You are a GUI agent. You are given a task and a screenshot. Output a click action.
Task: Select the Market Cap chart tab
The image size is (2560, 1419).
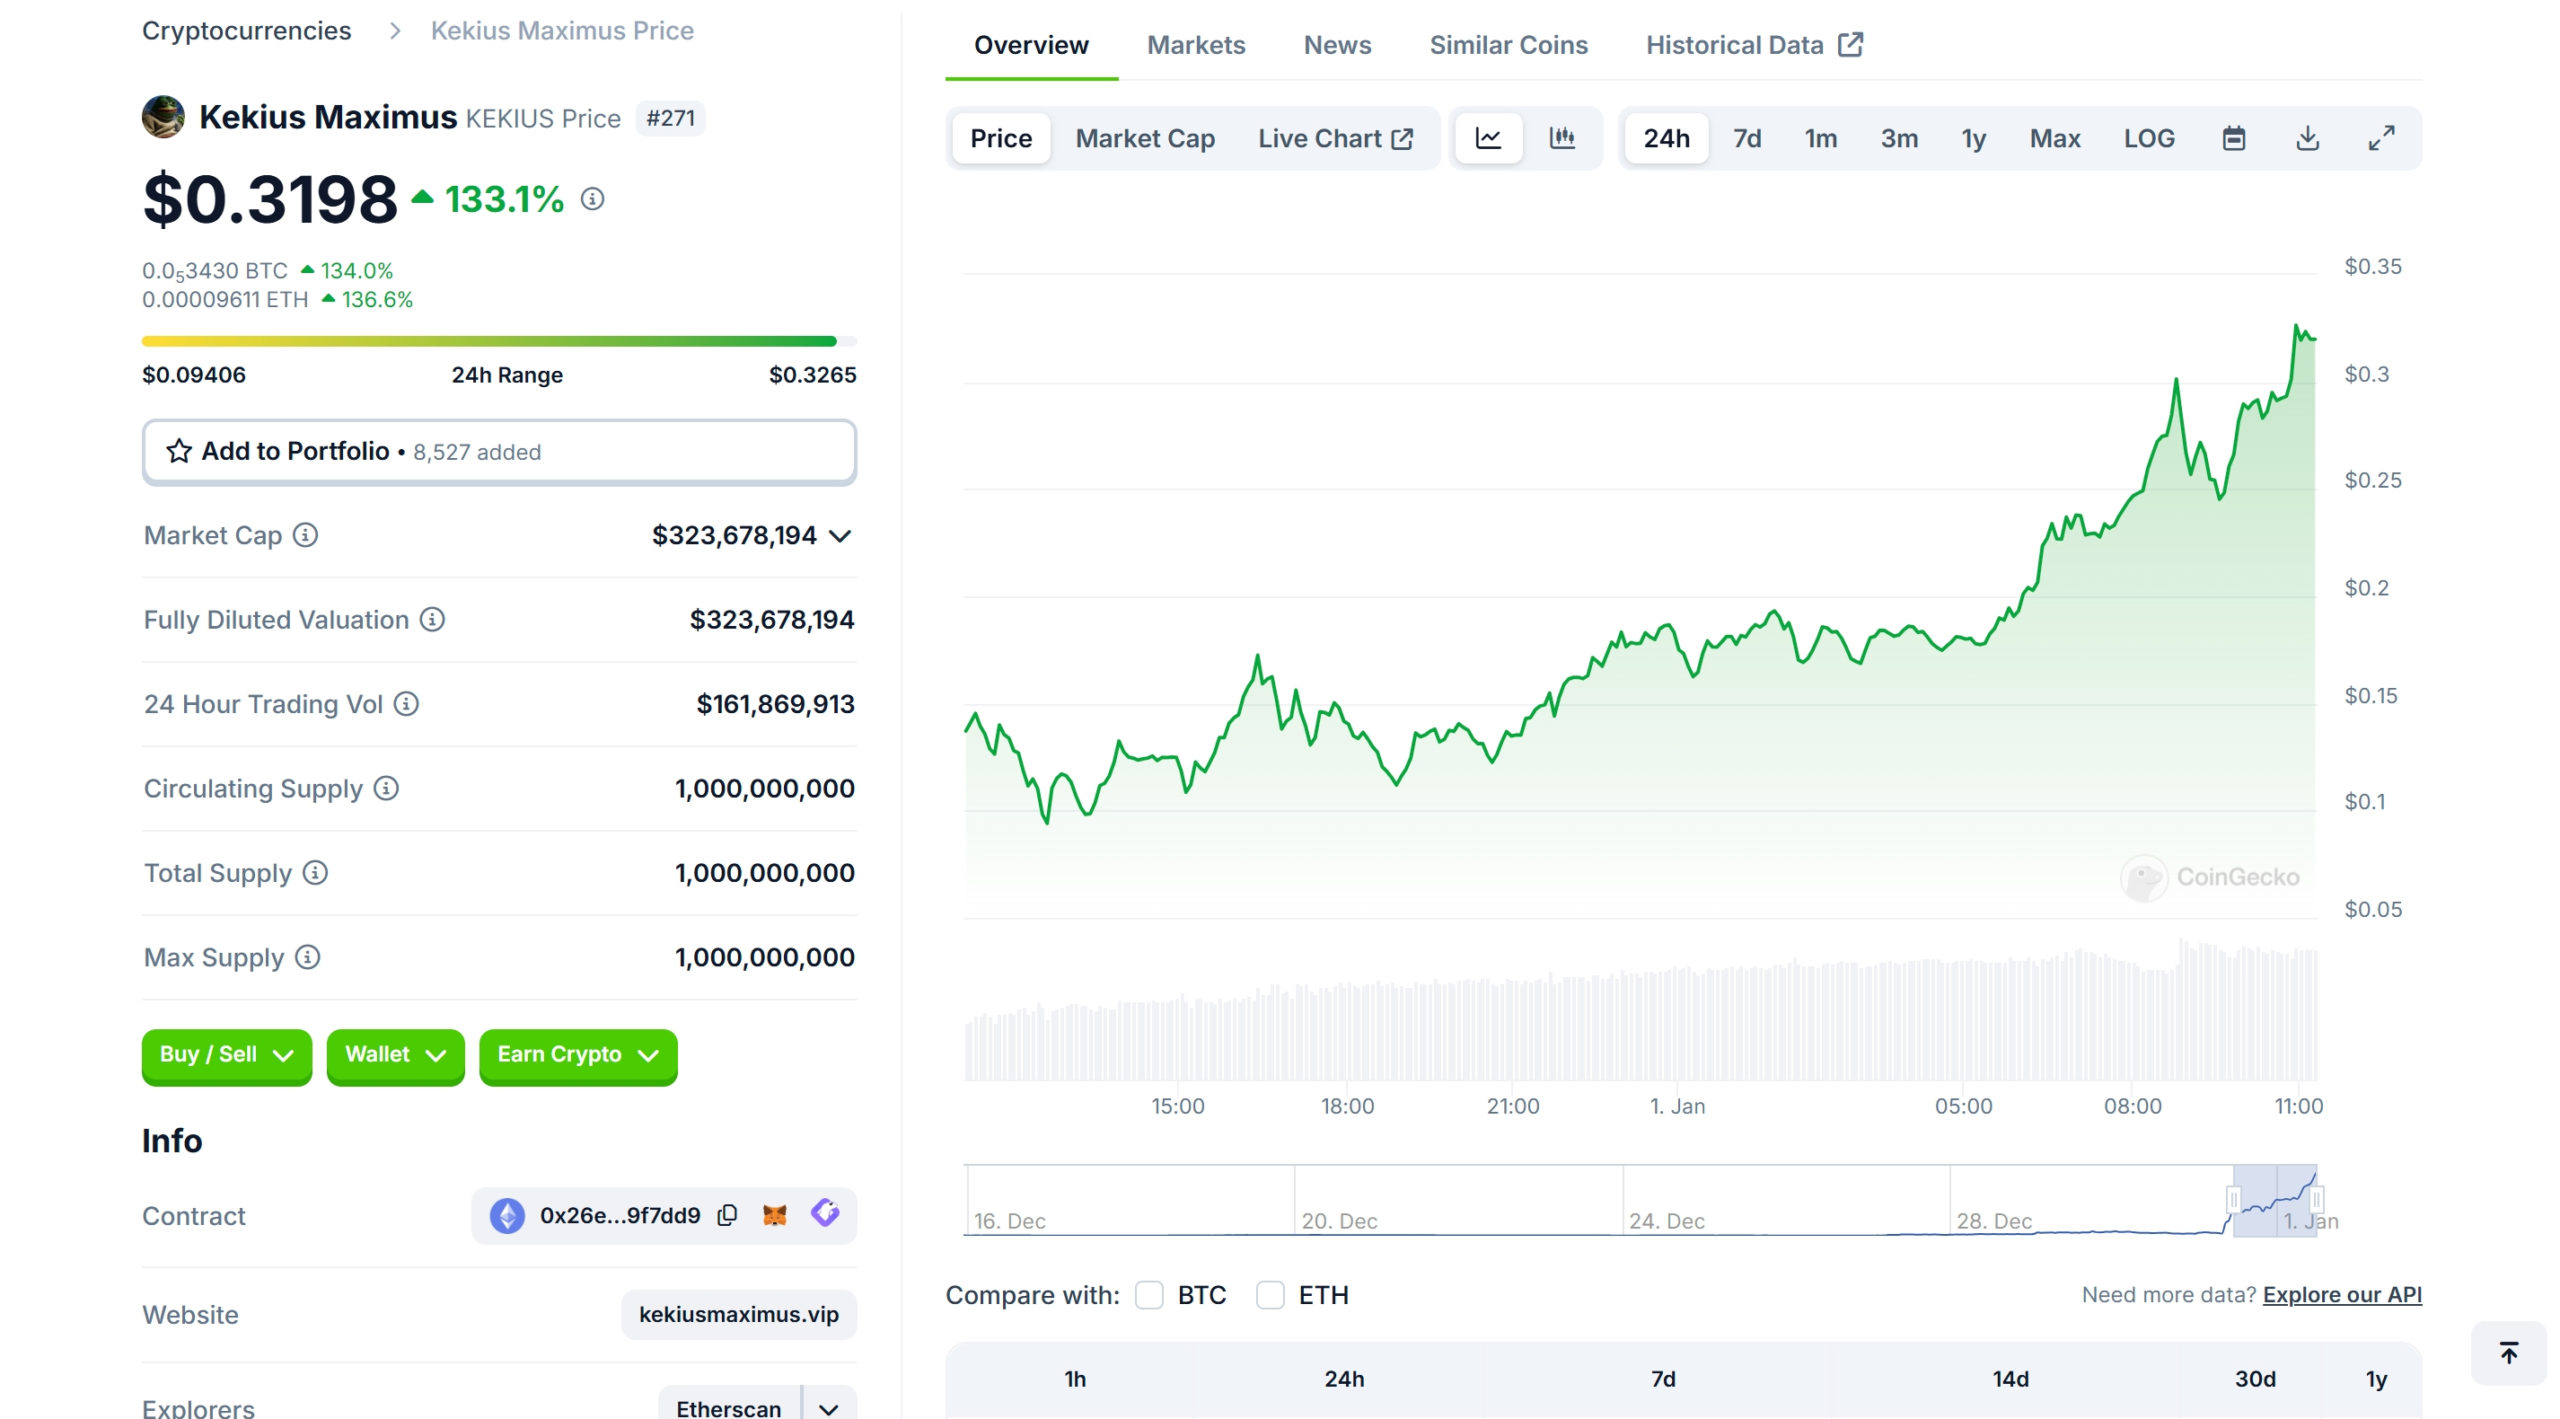click(1145, 138)
